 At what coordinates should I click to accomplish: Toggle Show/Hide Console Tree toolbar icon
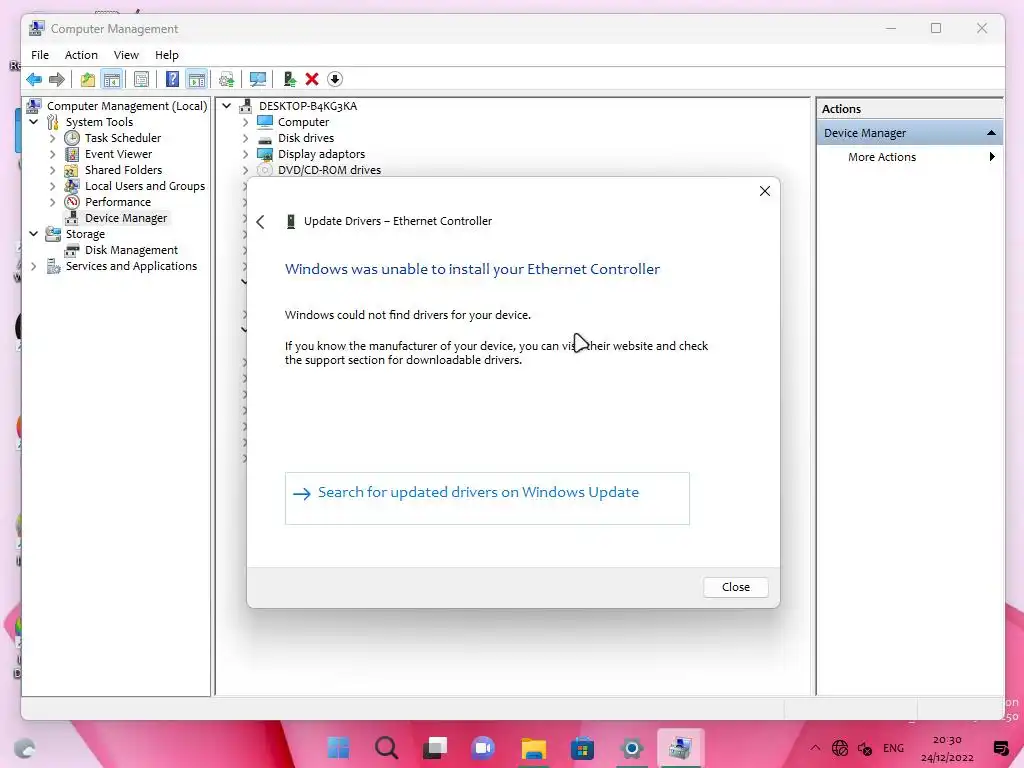pyautogui.click(x=112, y=80)
